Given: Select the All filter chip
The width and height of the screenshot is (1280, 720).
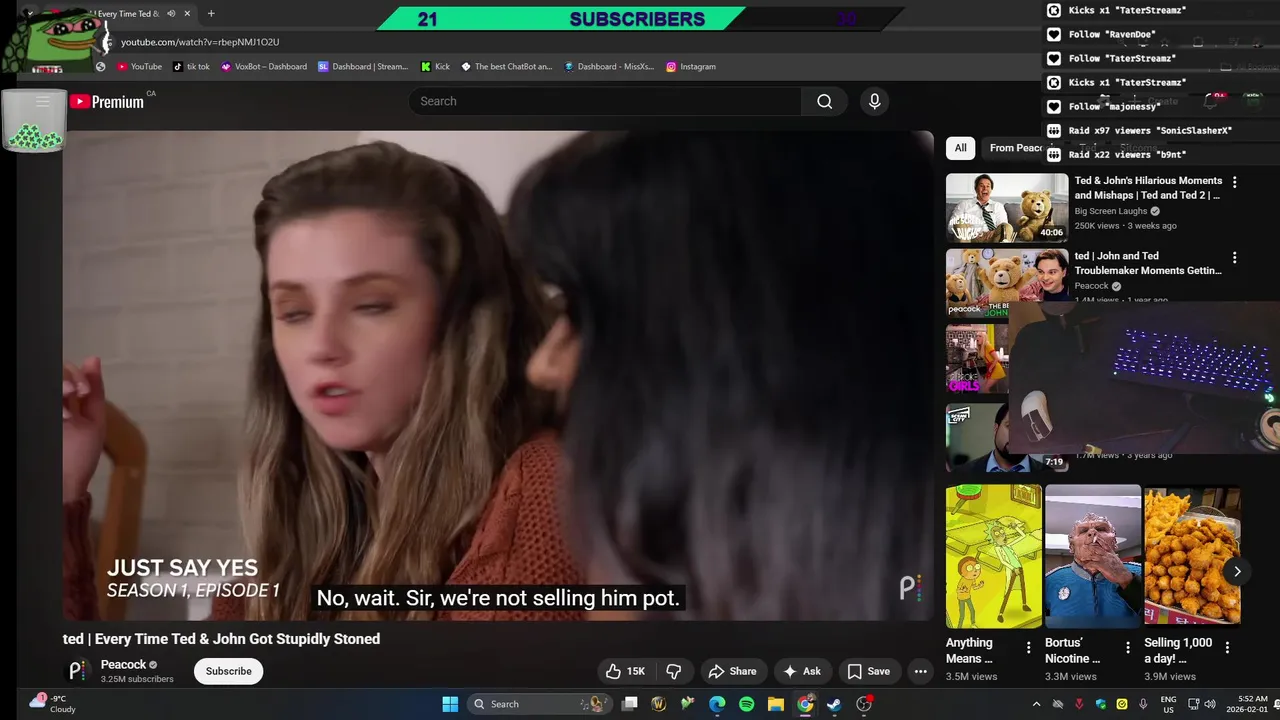Looking at the screenshot, I should pos(960,148).
